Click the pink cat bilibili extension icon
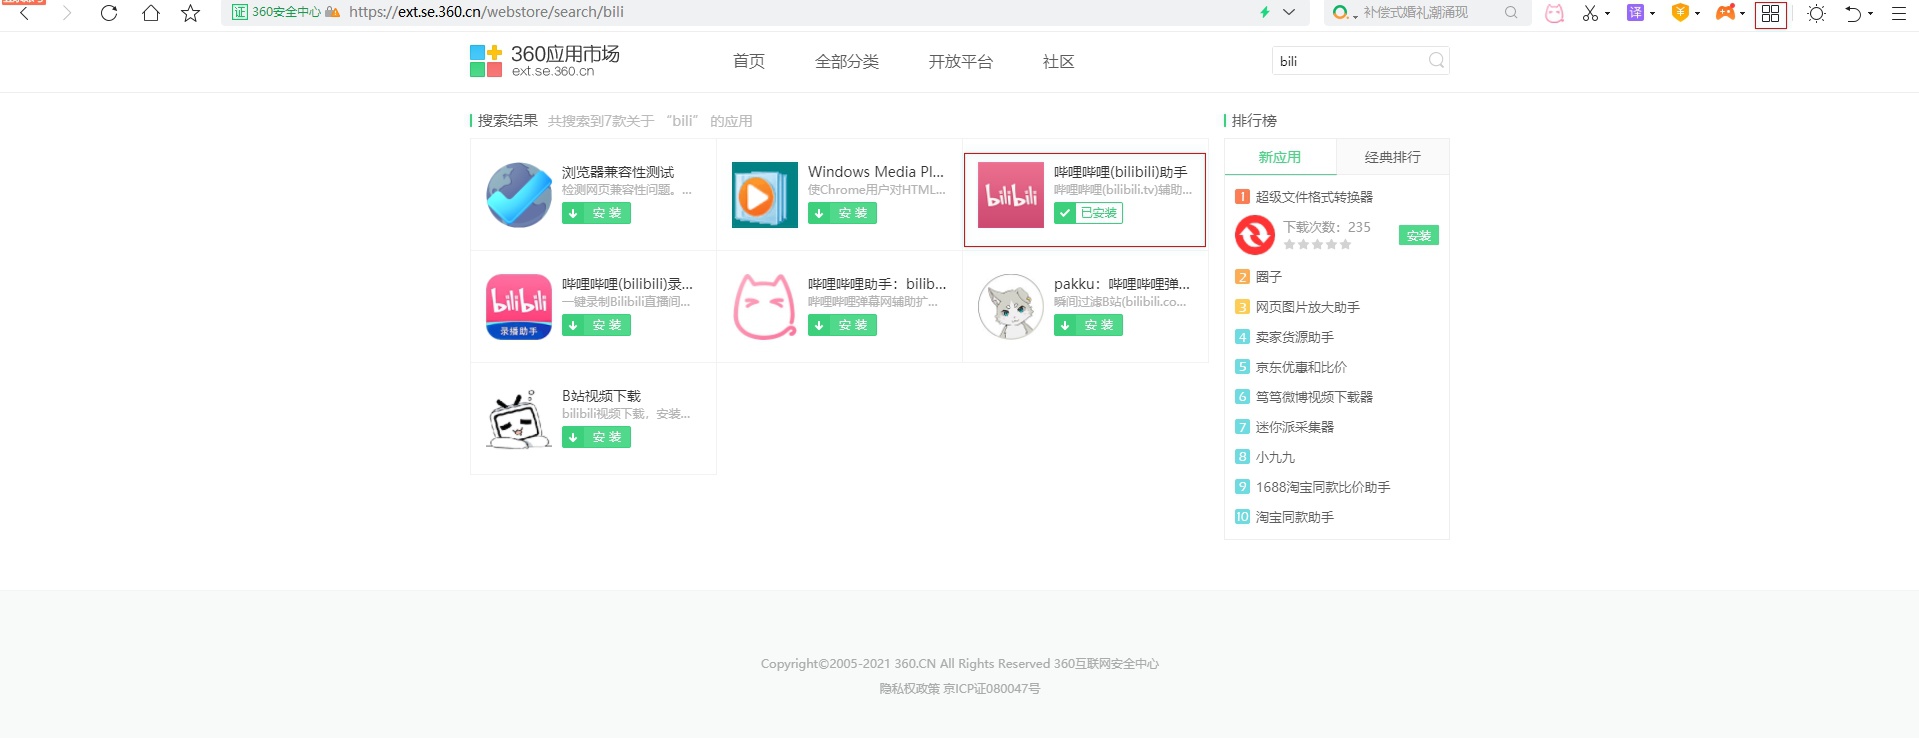This screenshot has height=738, width=1919. pyautogui.click(x=1554, y=13)
